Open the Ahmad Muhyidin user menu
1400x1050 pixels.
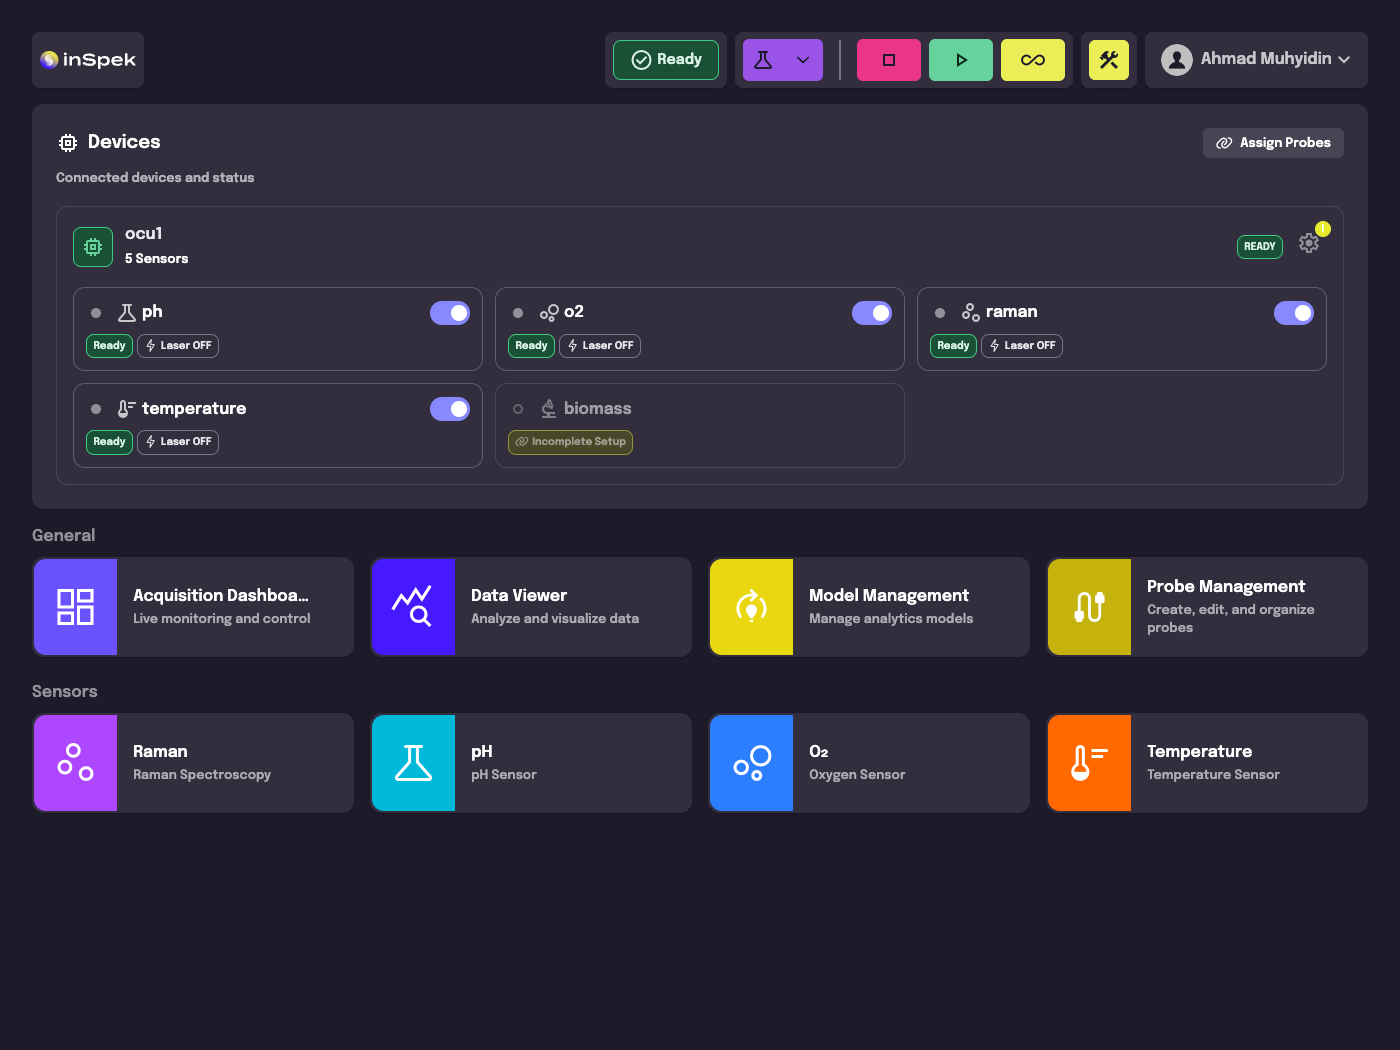1256,60
